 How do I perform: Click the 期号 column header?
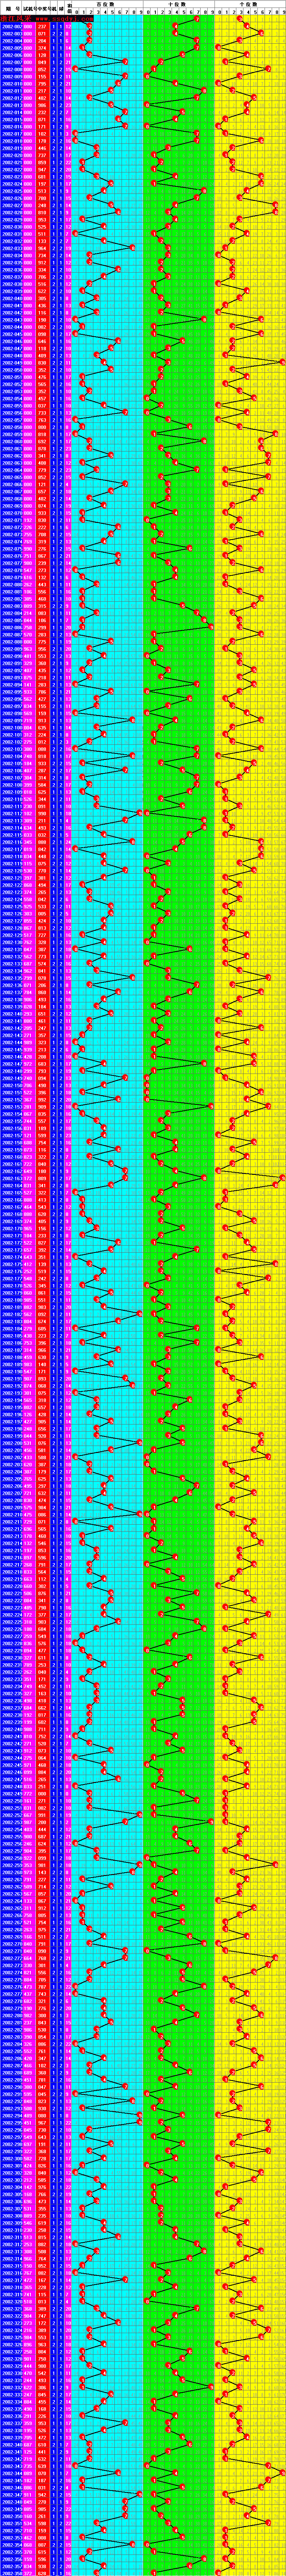click(12, 9)
